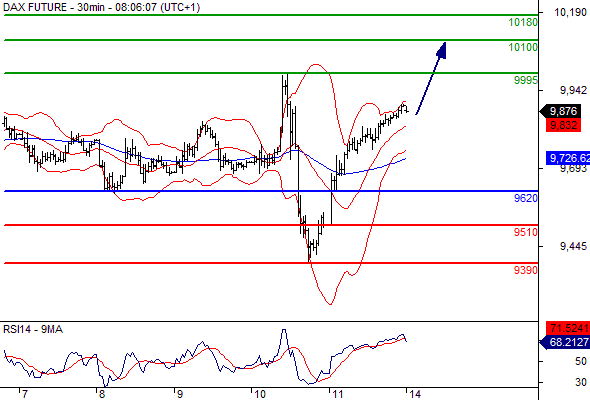
Task: Click the blue upward trend arrow
Action: (x=431, y=78)
